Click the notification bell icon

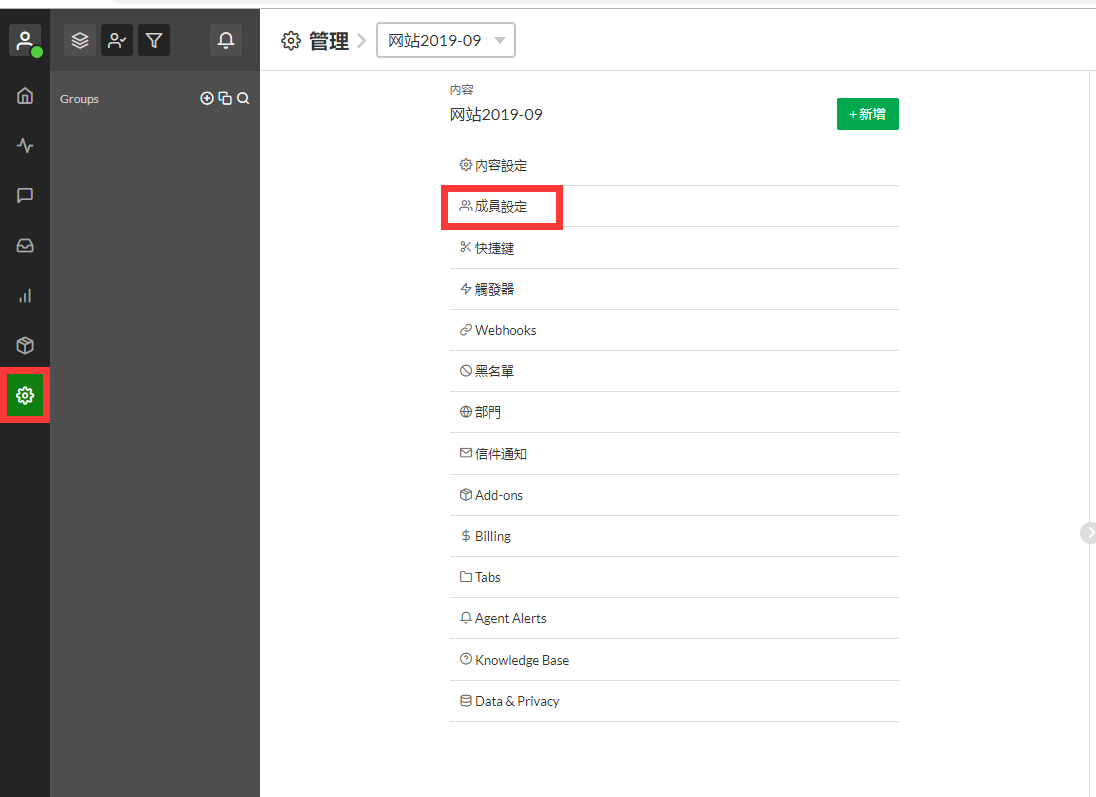[226, 40]
